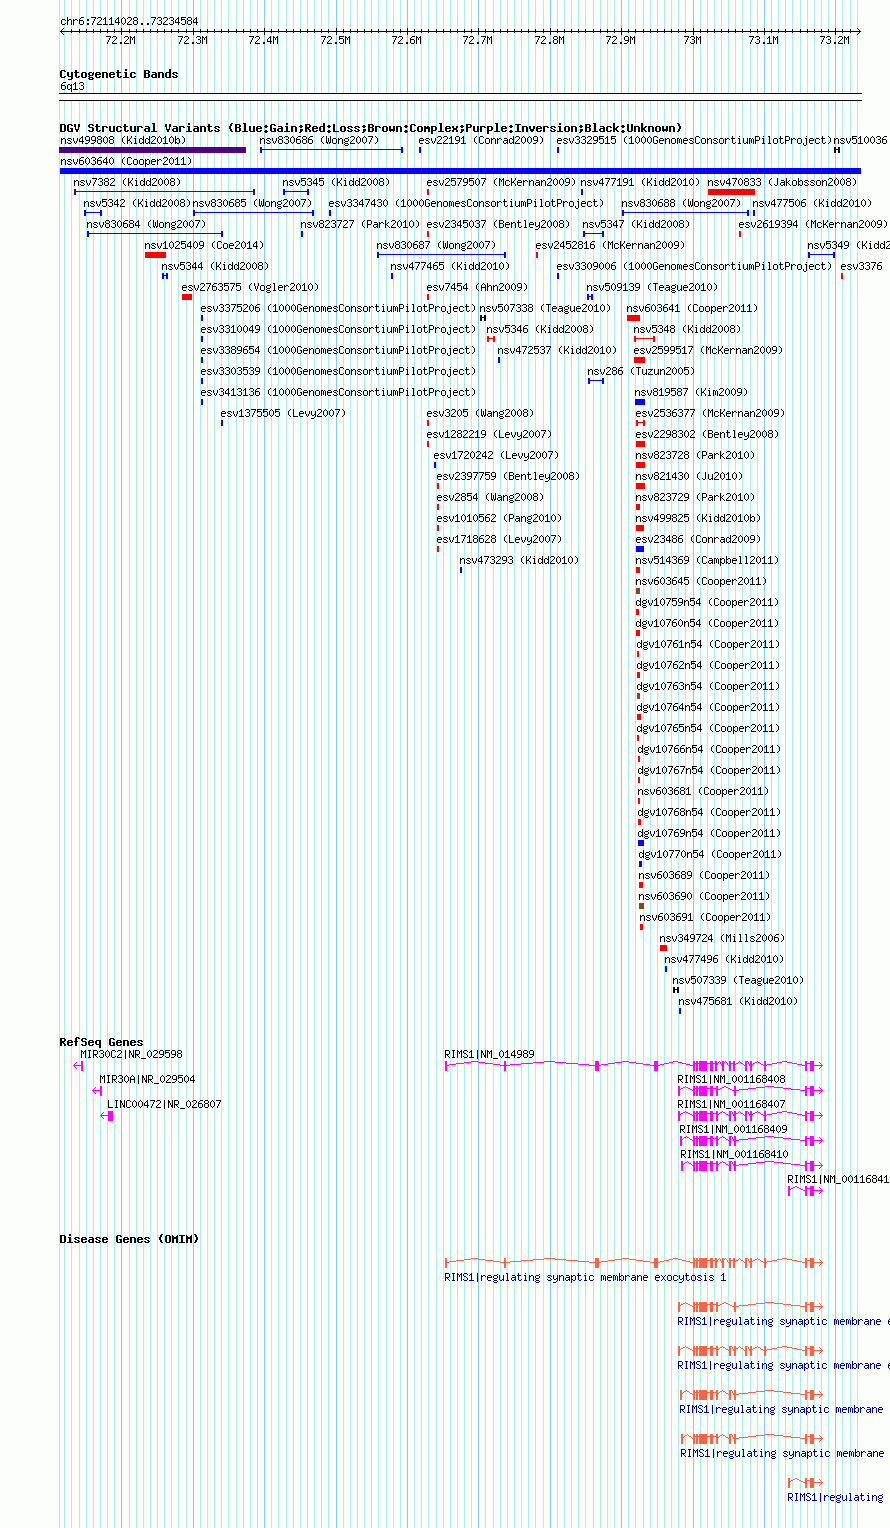Open the nsv603640 (Cooper2011) label
The image size is (890, 1528).
(126, 161)
